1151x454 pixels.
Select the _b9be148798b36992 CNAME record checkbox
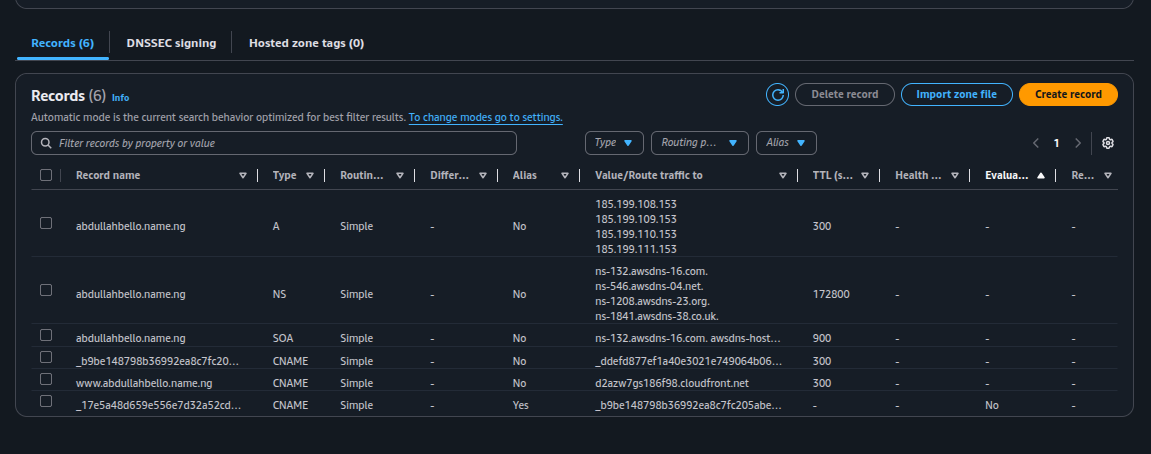click(x=46, y=357)
